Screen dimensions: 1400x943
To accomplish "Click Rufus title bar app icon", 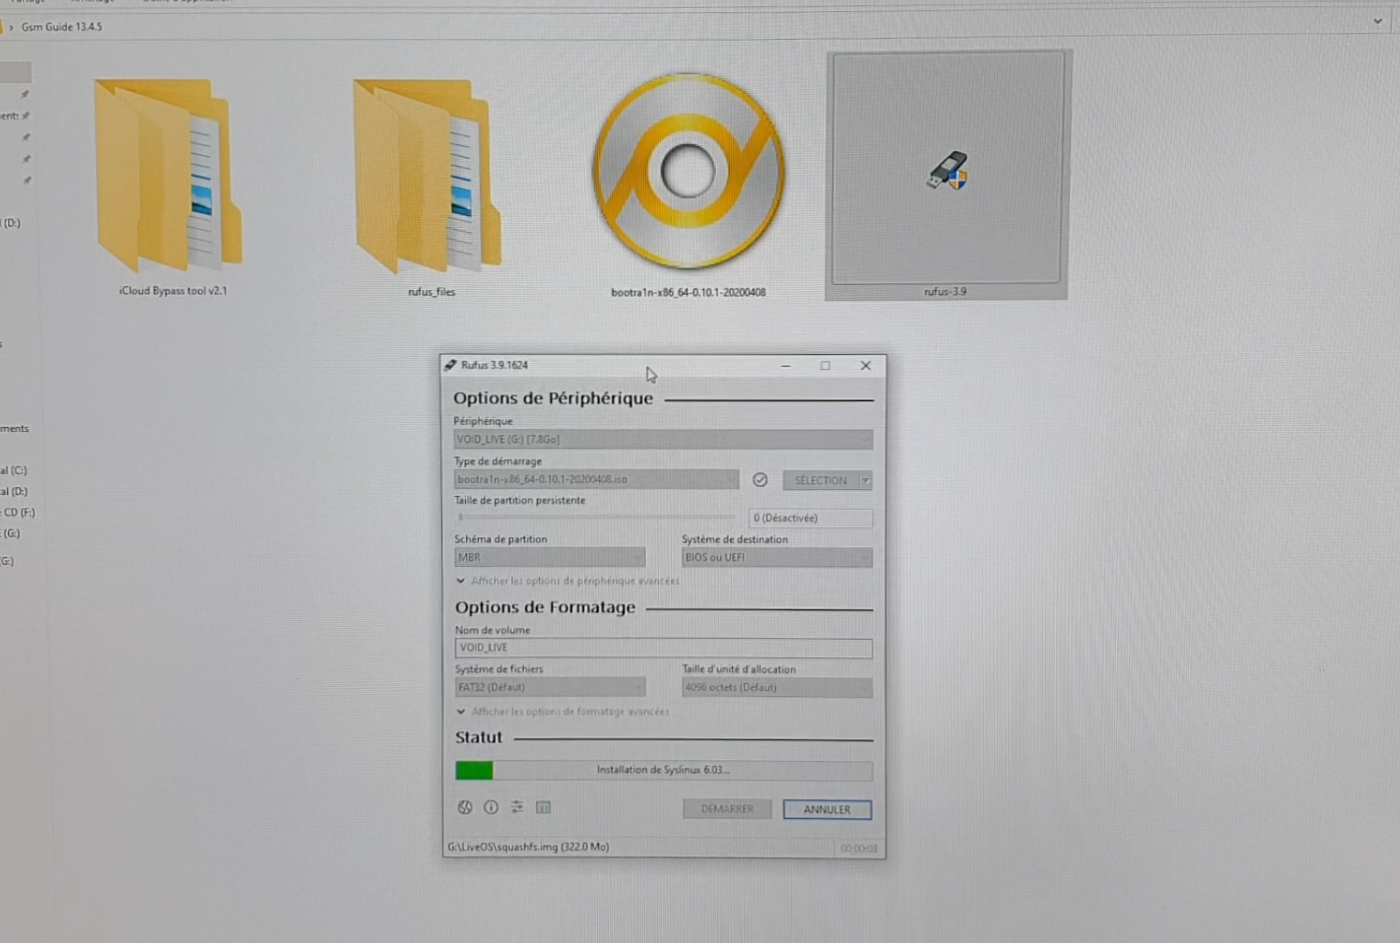I will (x=451, y=365).
